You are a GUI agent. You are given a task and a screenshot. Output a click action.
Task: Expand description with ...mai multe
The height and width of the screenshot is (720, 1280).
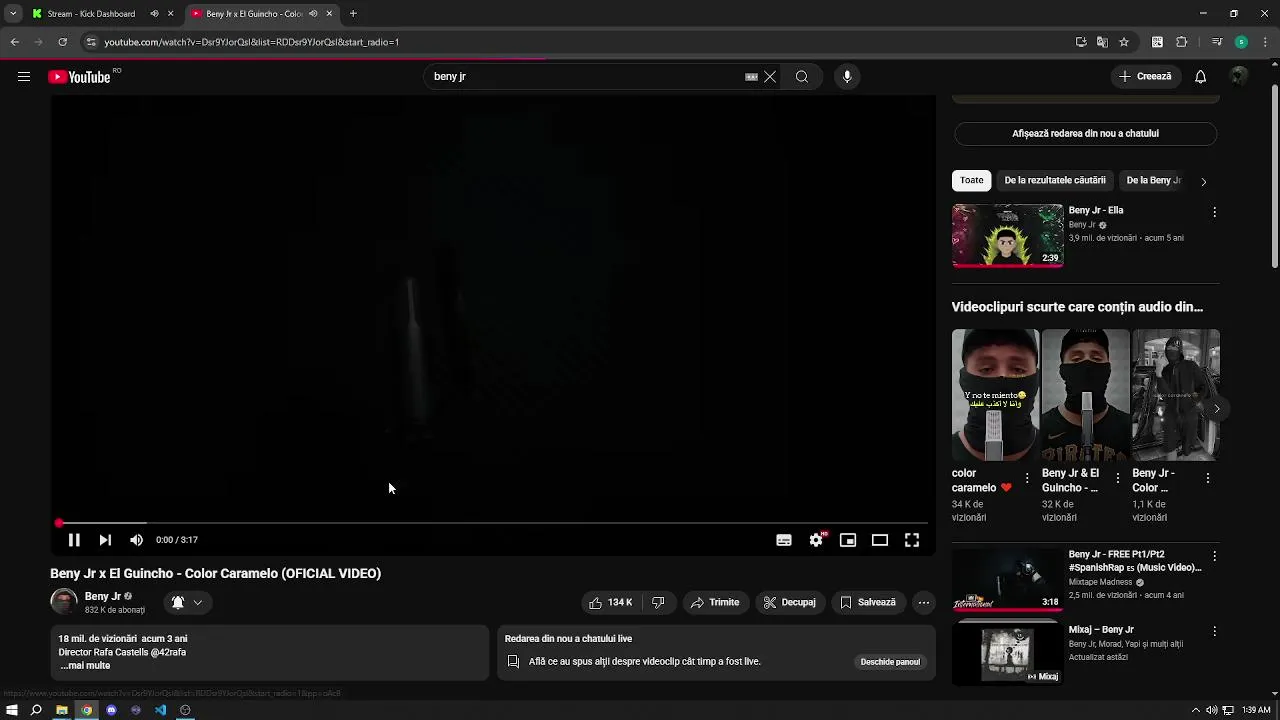click(x=85, y=666)
